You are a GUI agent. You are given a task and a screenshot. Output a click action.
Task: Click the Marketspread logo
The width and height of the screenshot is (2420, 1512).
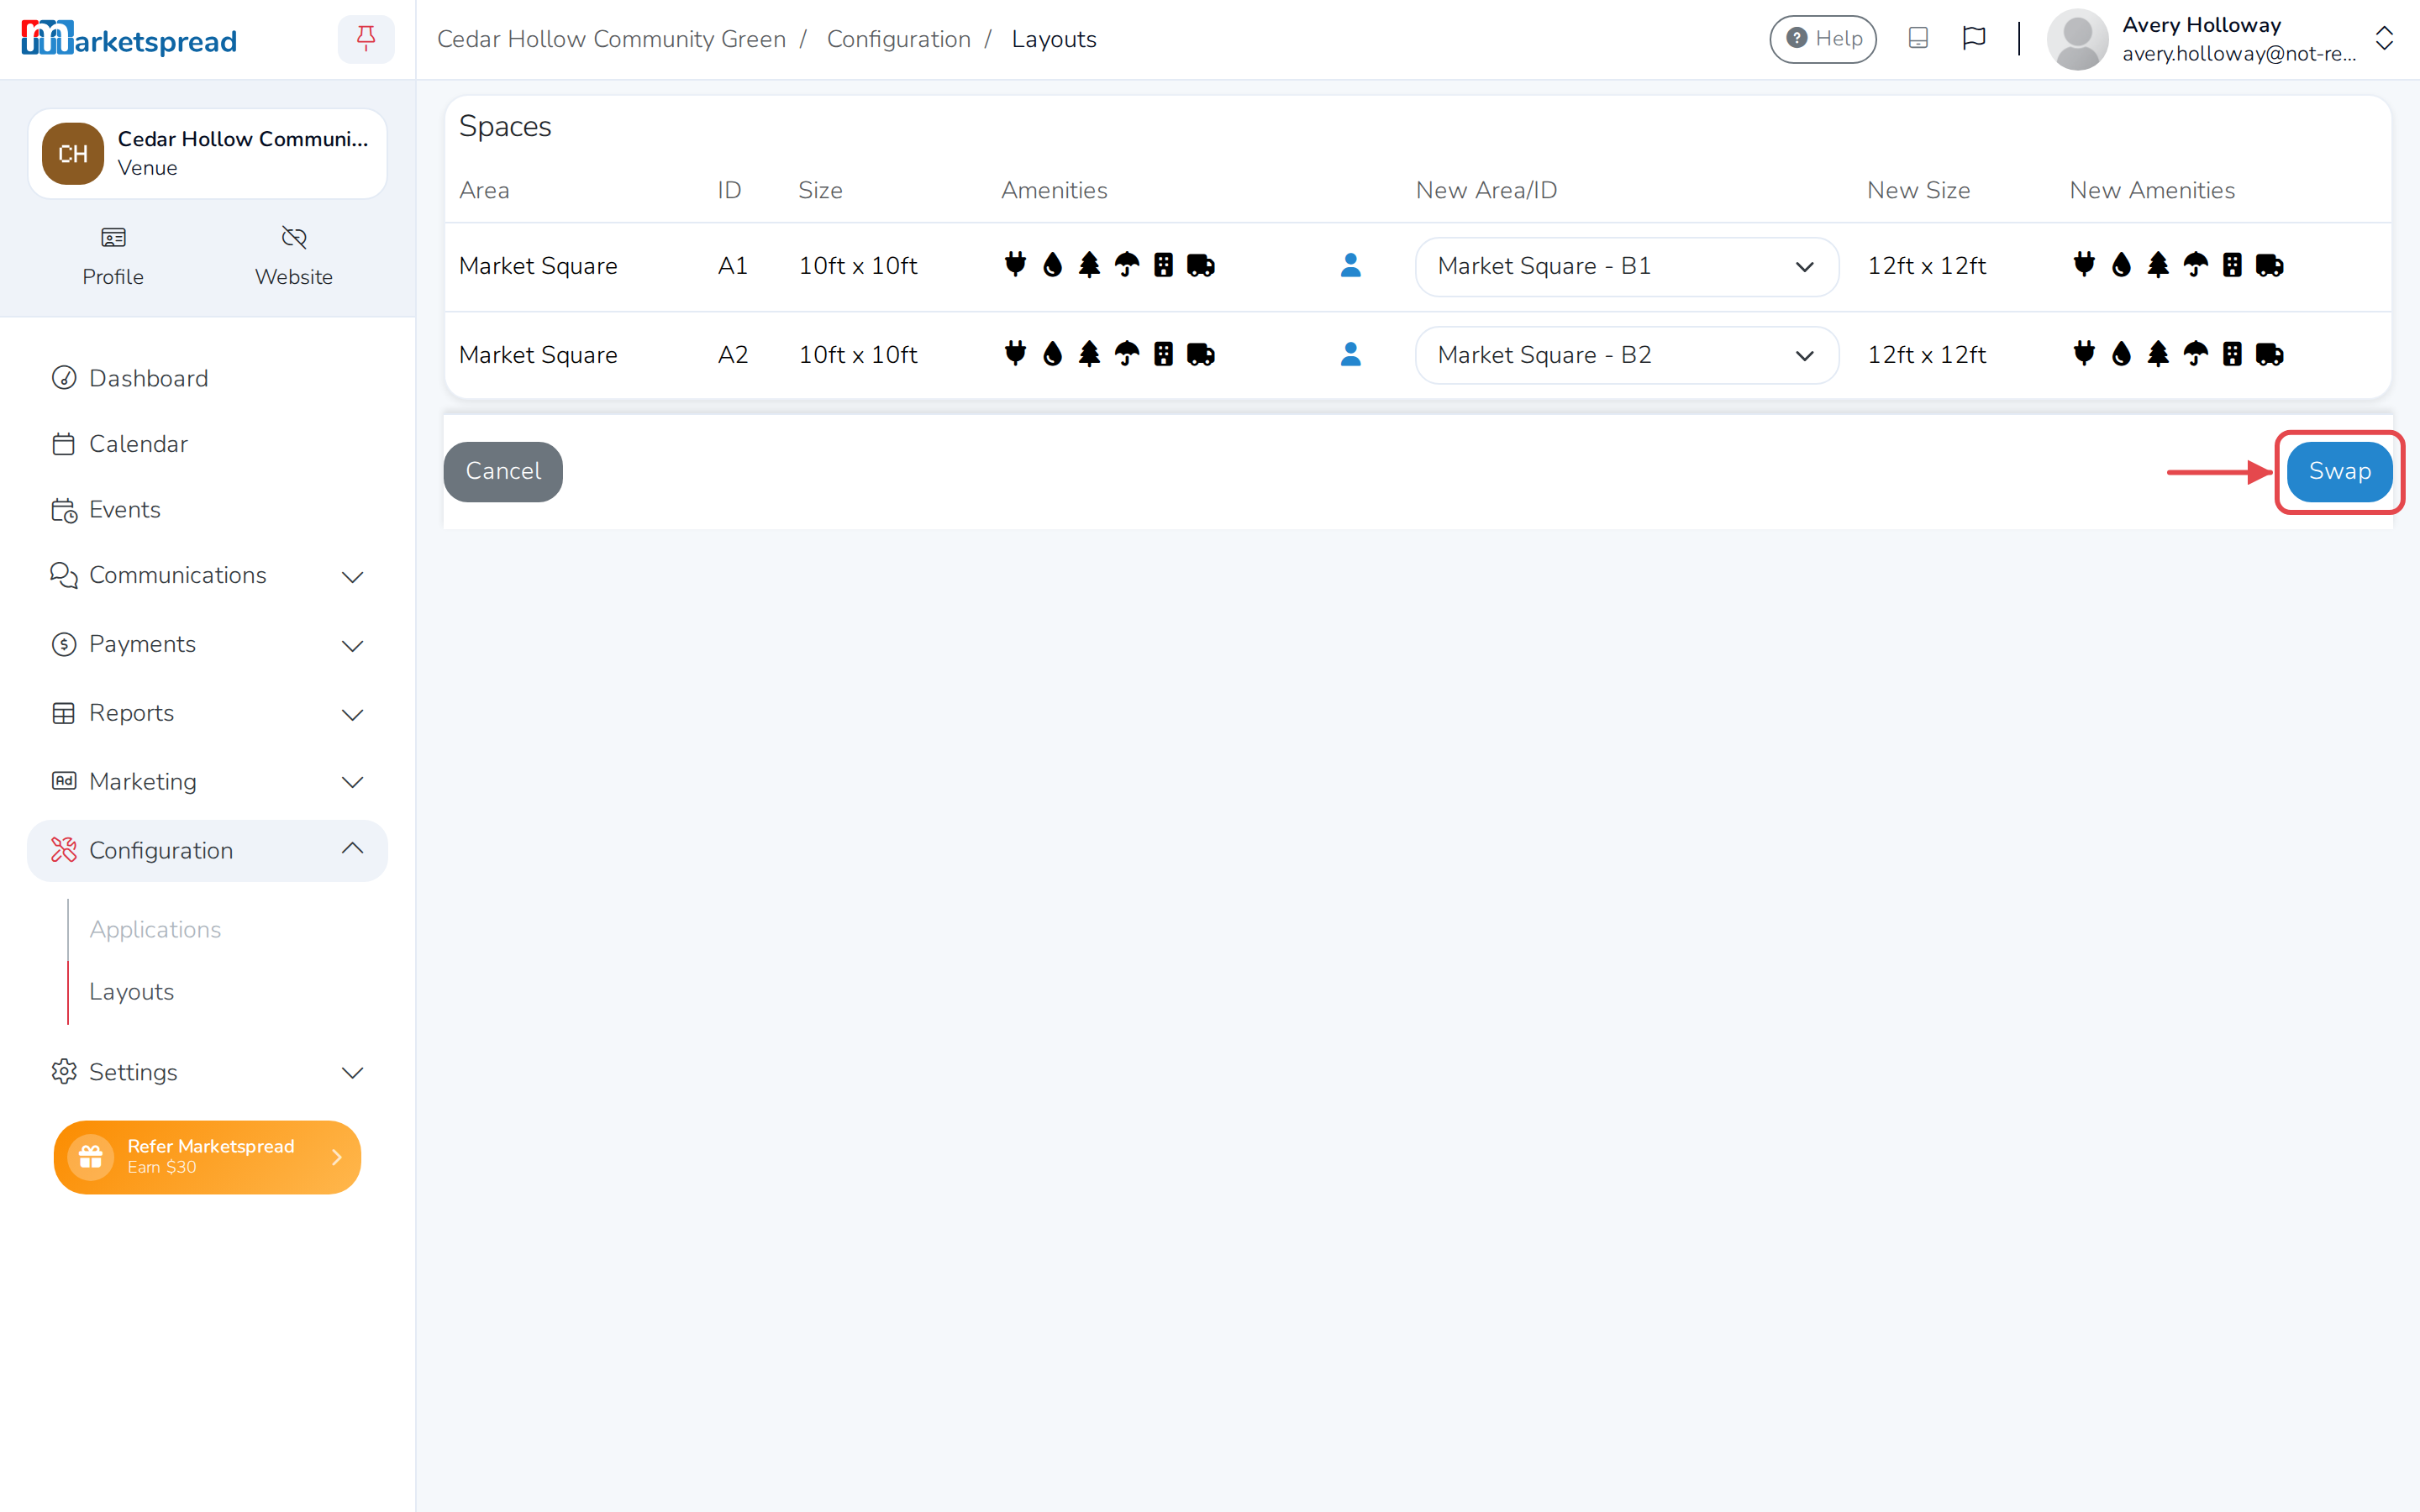coord(129,39)
